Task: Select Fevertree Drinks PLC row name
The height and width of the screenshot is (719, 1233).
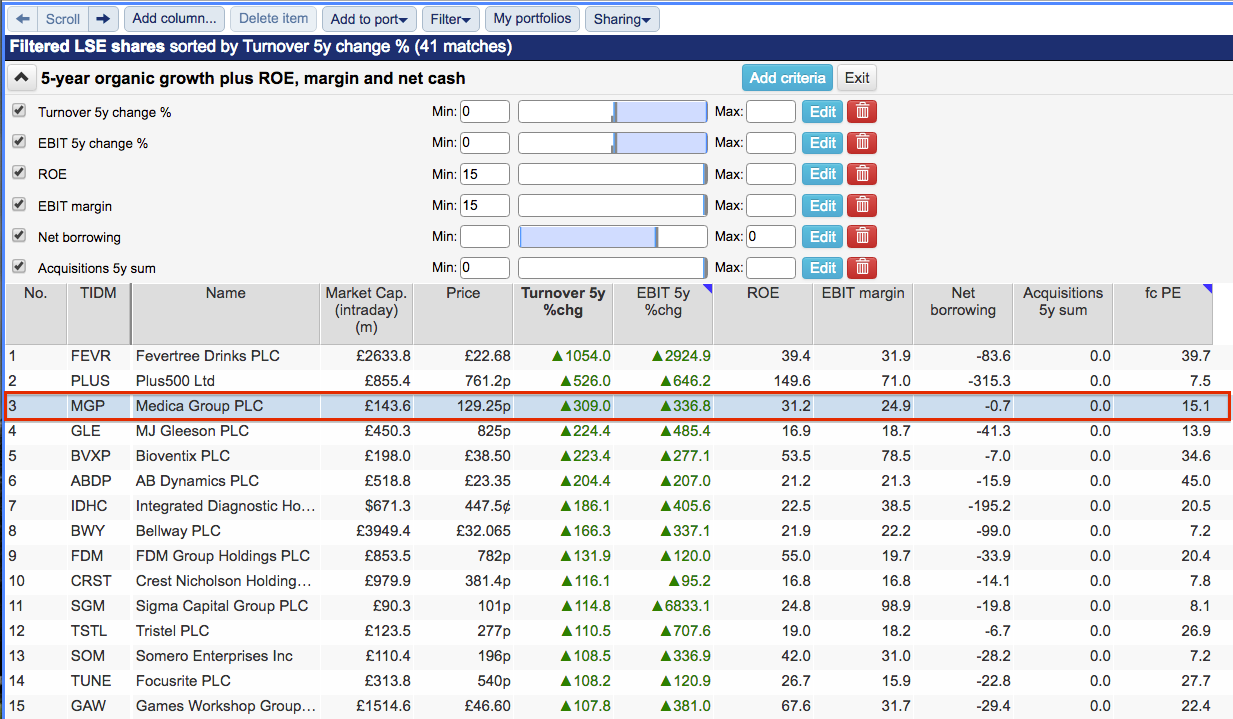Action: pyautogui.click(x=208, y=356)
